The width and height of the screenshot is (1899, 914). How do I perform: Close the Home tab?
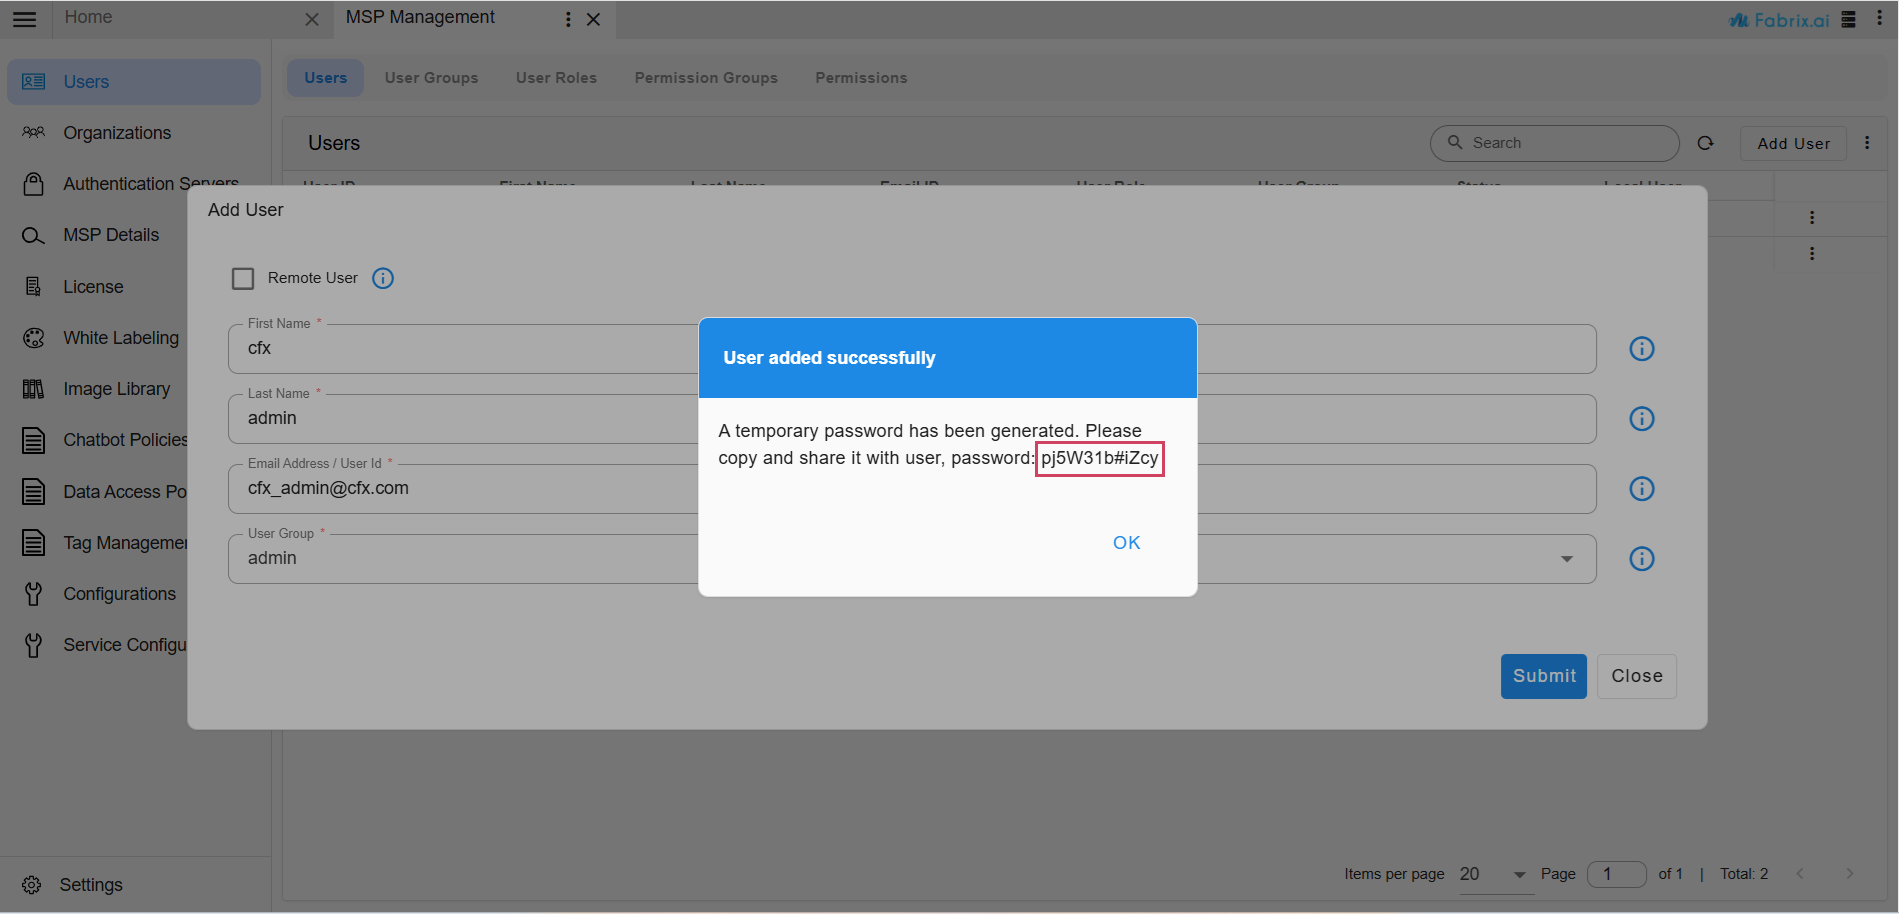[312, 20]
